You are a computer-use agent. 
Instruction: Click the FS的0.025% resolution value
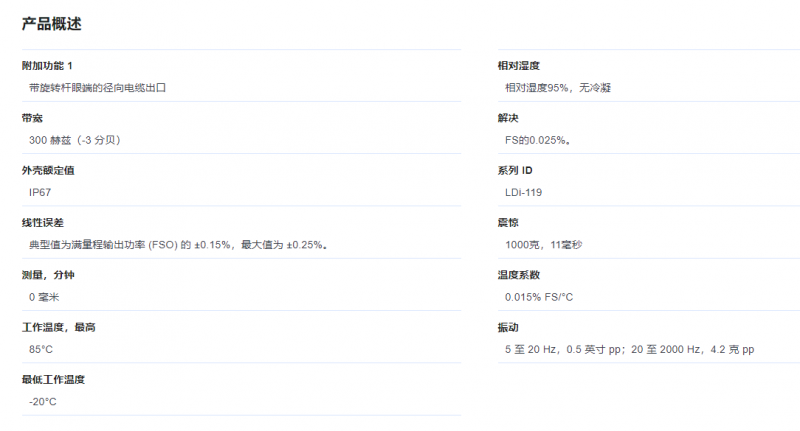point(538,140)
